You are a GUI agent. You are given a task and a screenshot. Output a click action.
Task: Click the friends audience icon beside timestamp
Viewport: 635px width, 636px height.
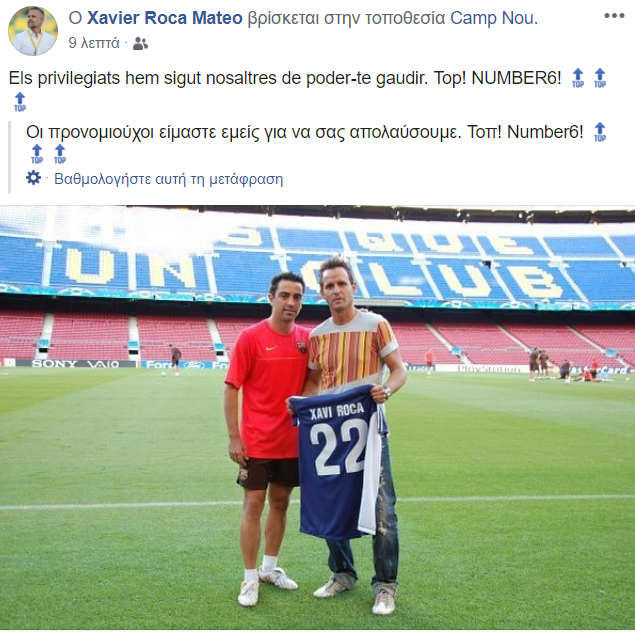tap(140, 43)
